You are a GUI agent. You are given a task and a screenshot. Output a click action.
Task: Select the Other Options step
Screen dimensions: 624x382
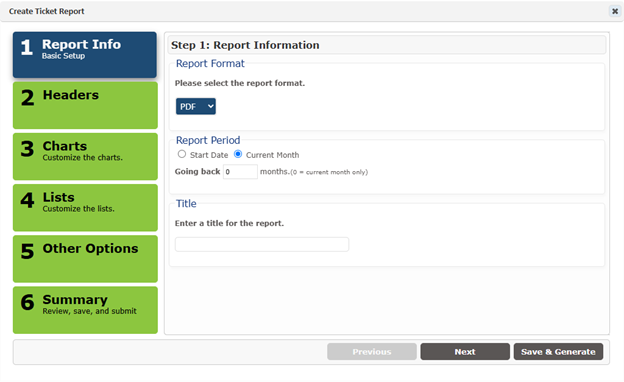85,259
